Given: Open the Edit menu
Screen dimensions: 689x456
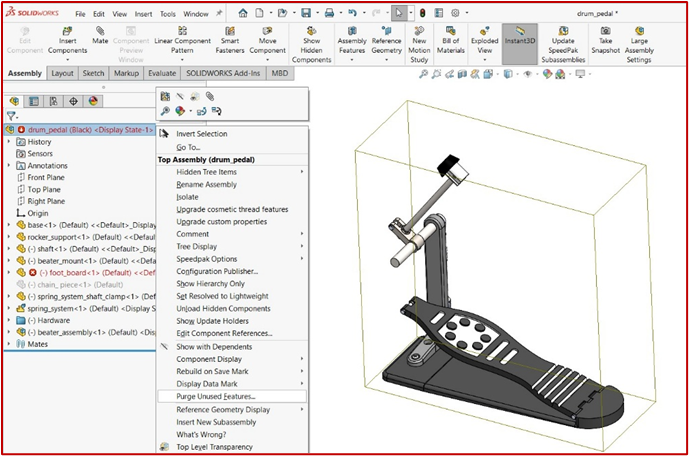Looking at the screenshot, I should (x=99, y=14).
